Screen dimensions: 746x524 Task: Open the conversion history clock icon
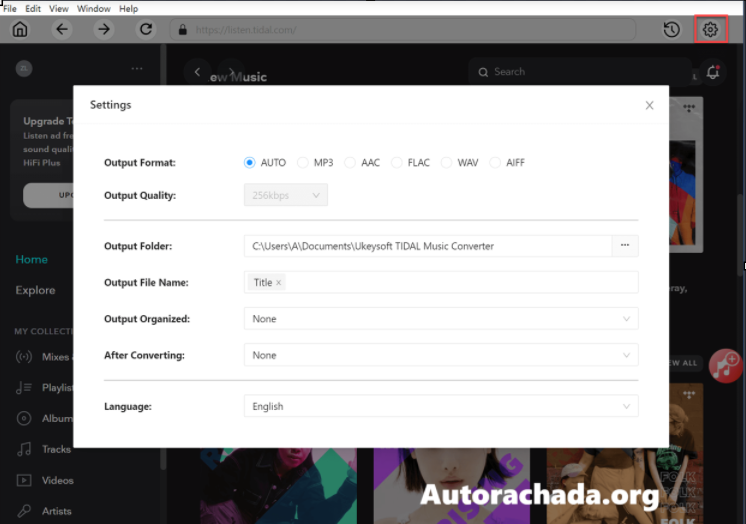672,30
